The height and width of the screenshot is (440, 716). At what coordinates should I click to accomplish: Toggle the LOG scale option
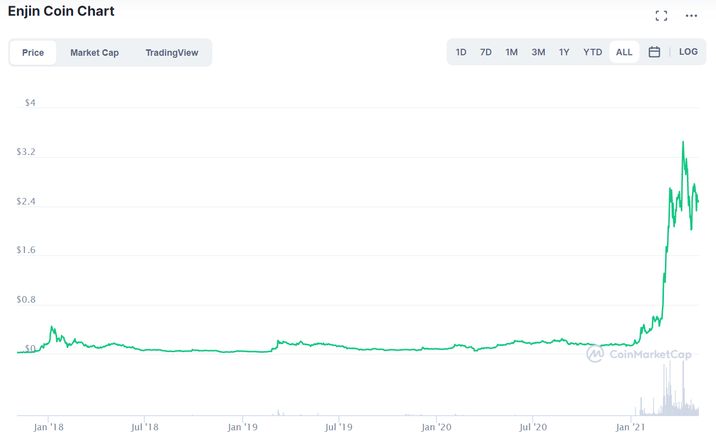point(688,52)
